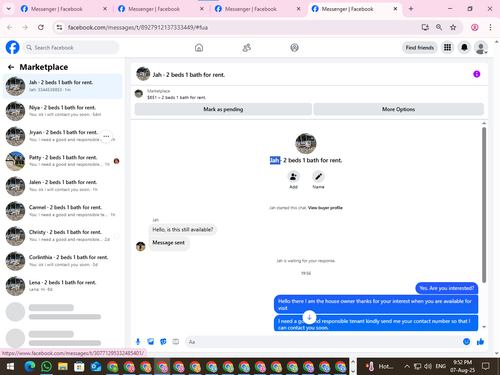The height and width of the screenshot is (375, 500).
Task: Open browser zoom magnifier icon
Action: click(x=439, y=27)
